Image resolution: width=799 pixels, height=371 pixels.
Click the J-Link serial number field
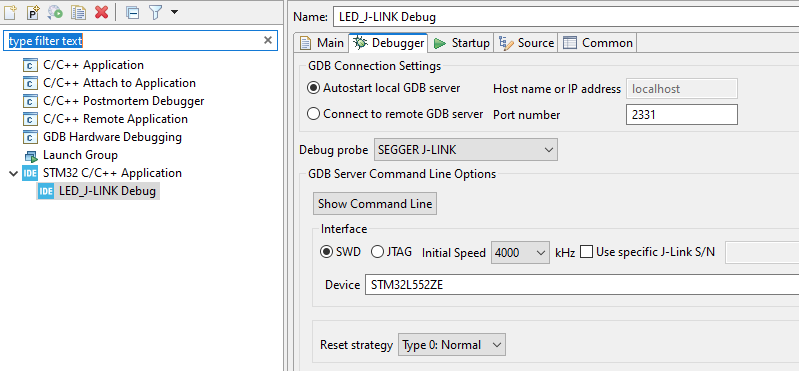click(x=762, y=252)
